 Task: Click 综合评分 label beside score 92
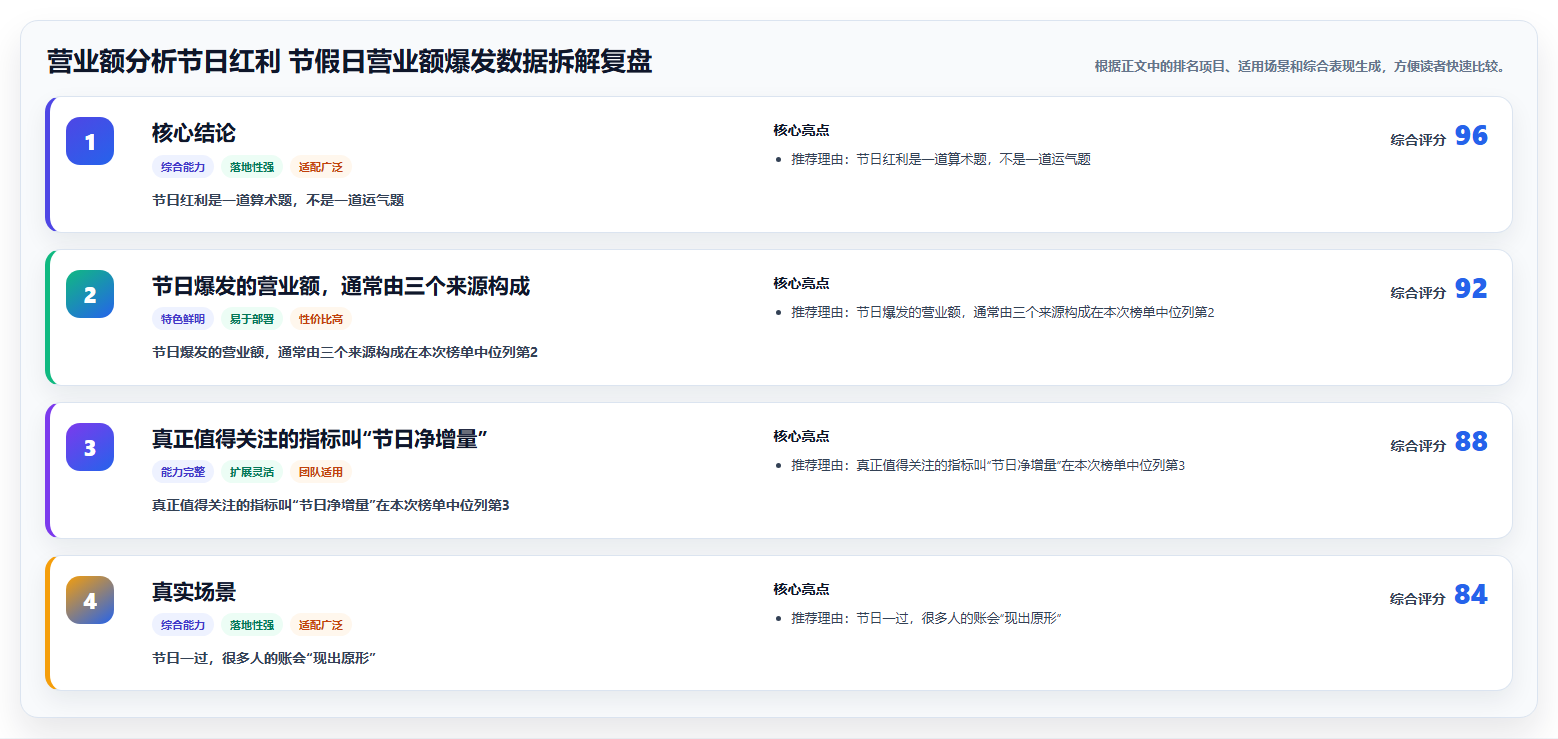[1418, 293]
